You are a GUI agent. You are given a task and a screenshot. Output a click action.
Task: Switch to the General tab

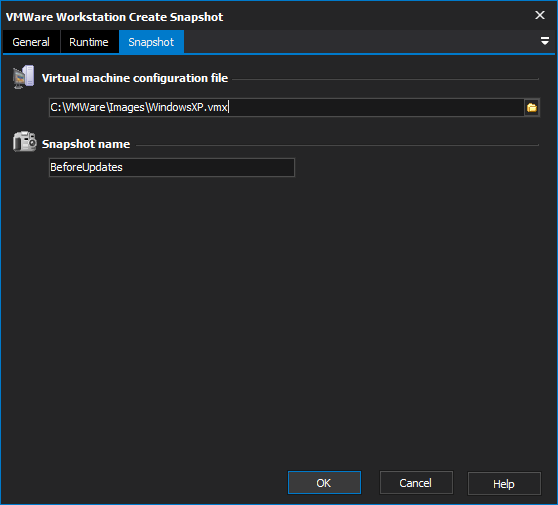coord(31,42)
